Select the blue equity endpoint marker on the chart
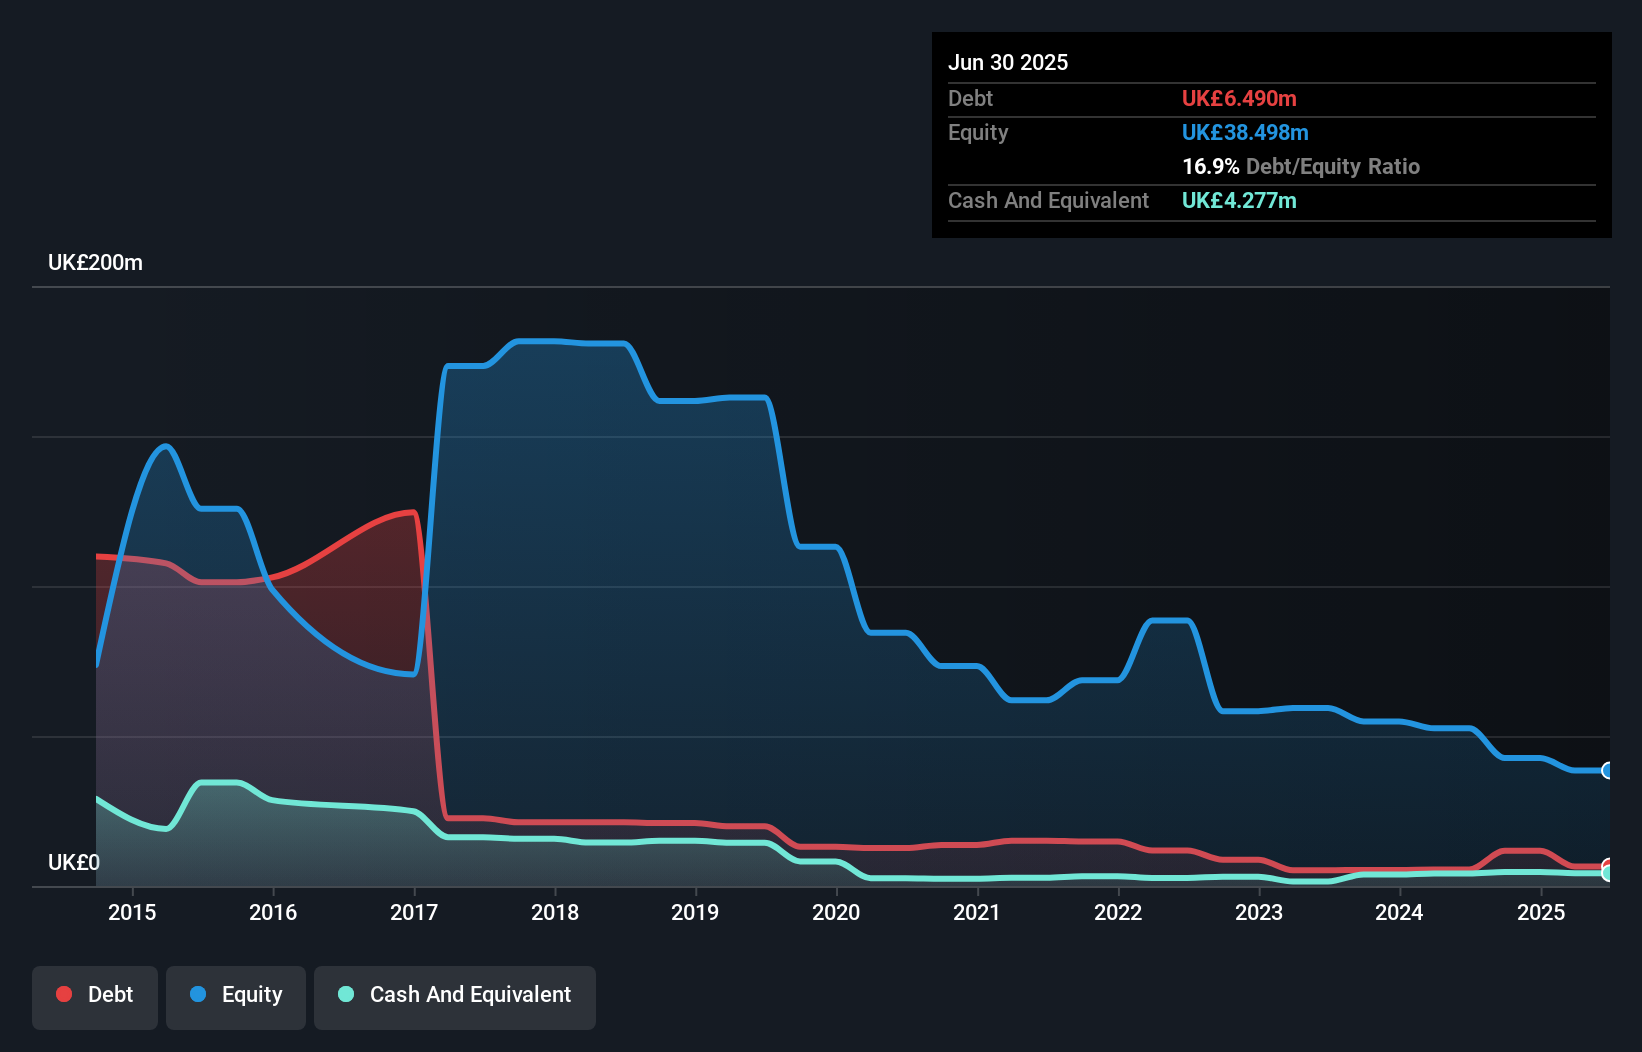 point(1606,771)
